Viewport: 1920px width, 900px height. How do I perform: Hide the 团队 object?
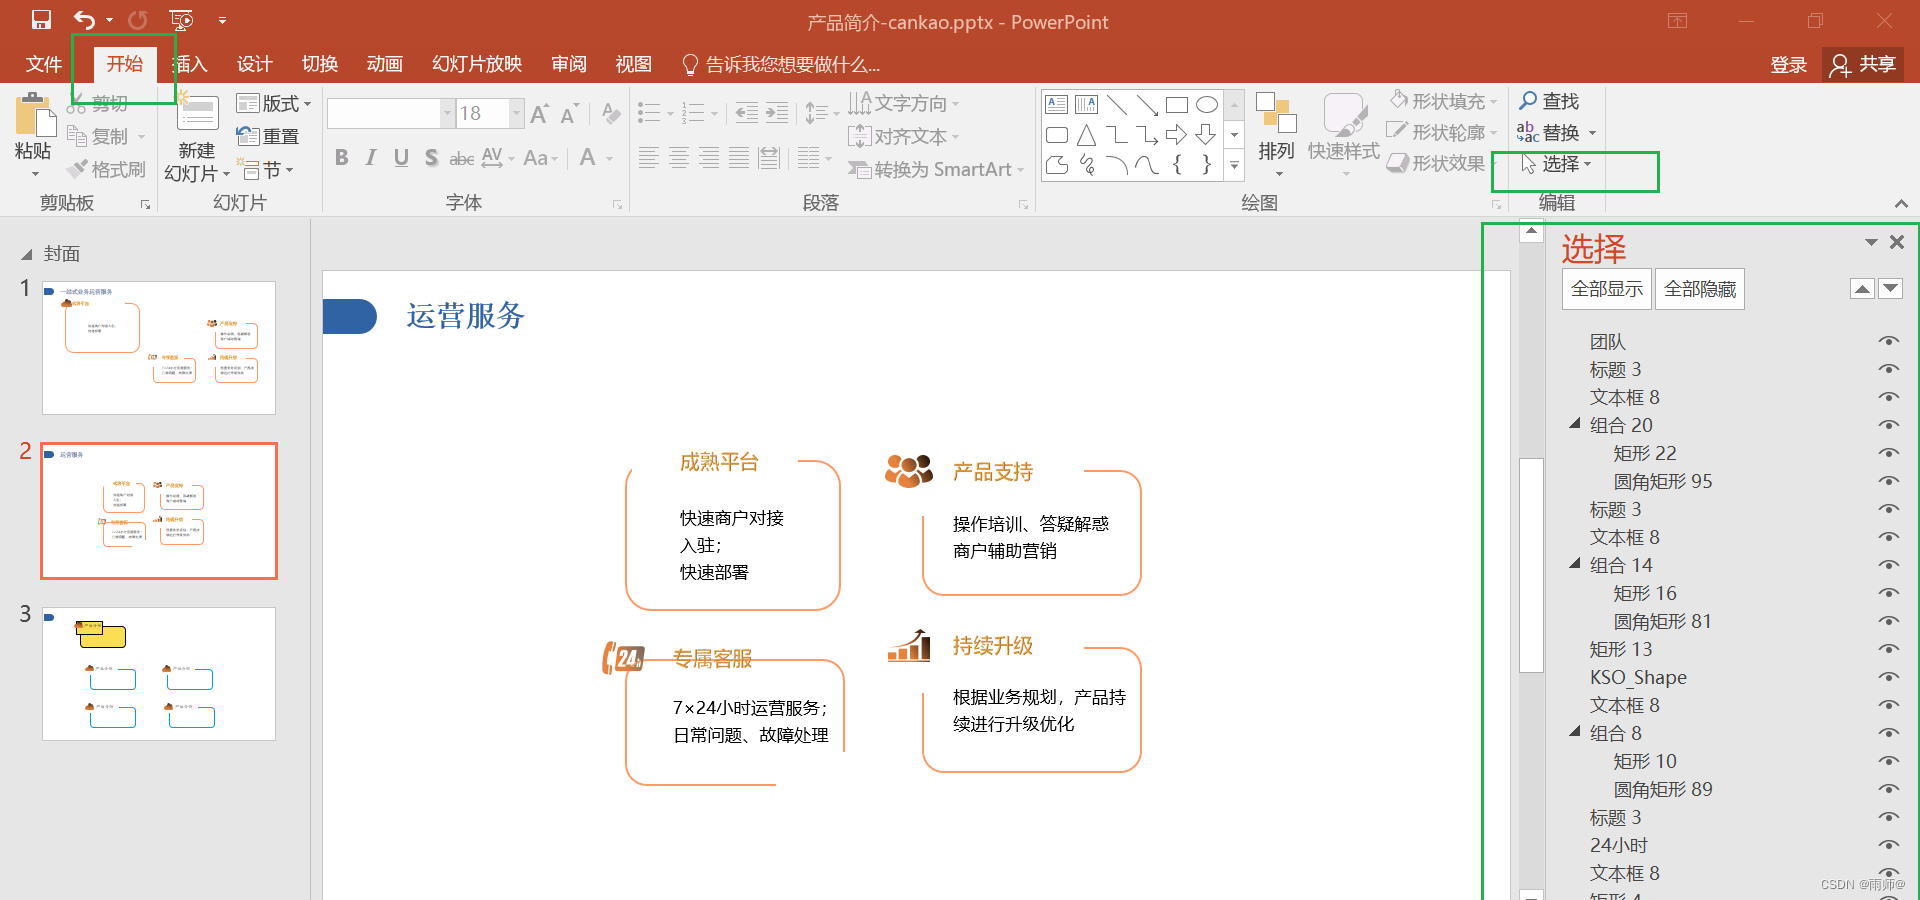click(1888, 341)
